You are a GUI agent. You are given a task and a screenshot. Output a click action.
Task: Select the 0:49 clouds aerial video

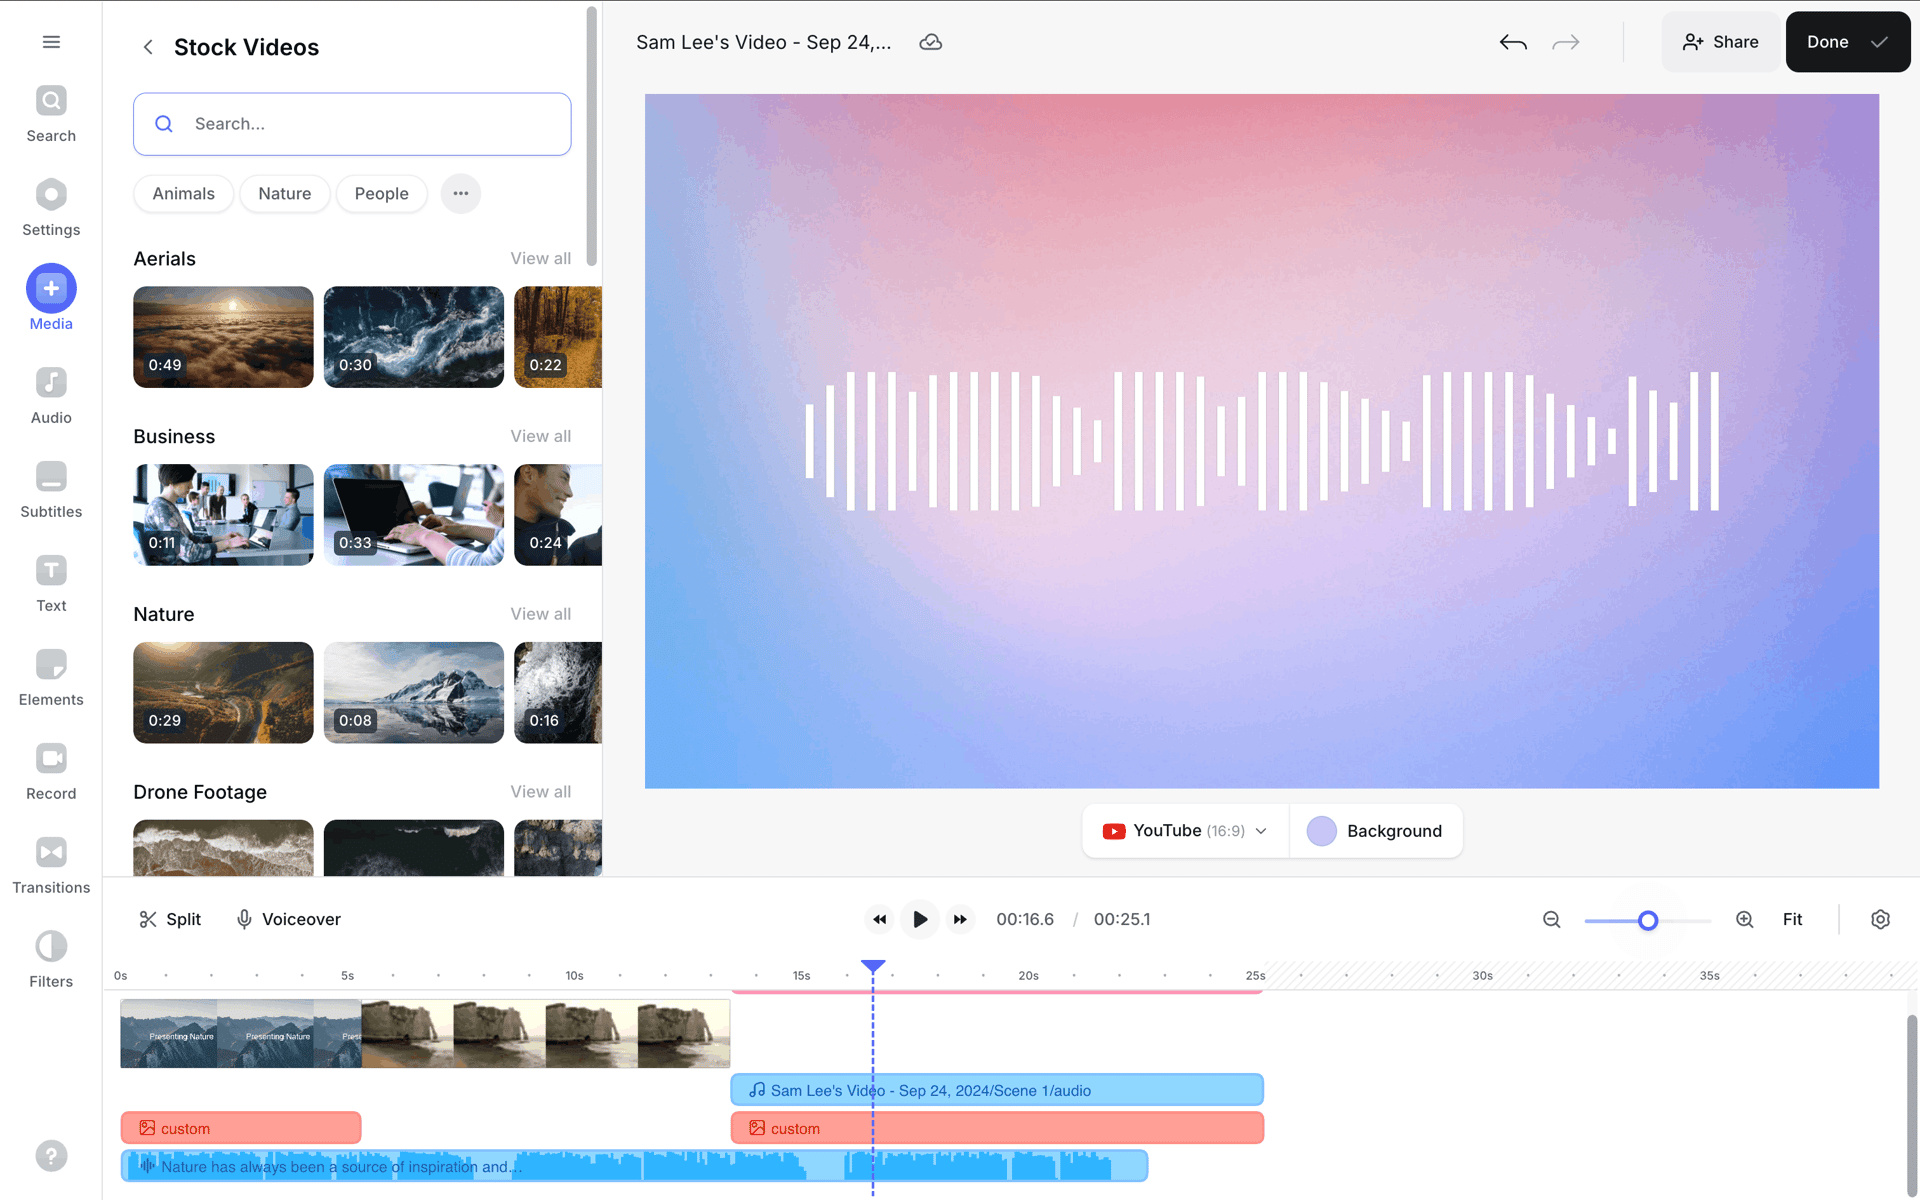point(223,337)
